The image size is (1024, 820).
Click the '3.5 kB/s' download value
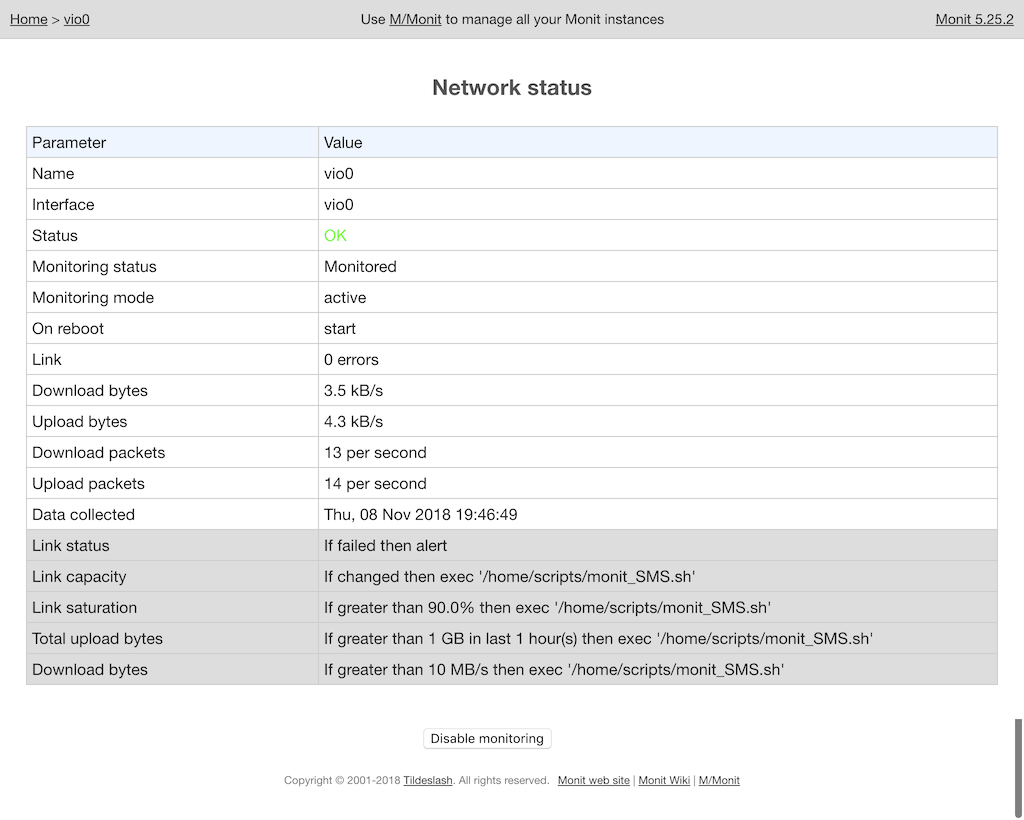353,390
